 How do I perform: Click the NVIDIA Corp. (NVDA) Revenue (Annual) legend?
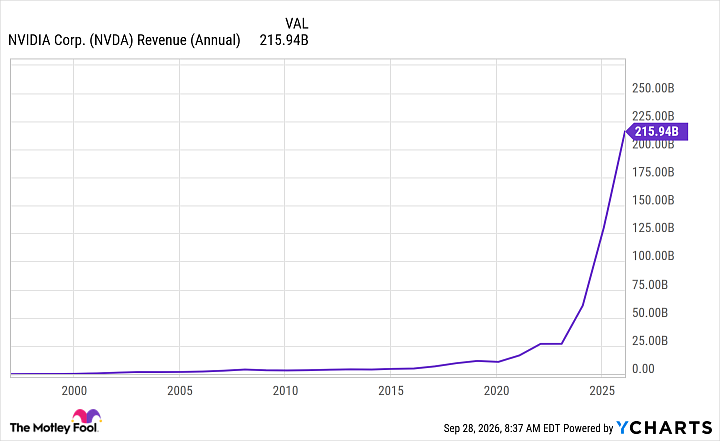pos(124,40)
